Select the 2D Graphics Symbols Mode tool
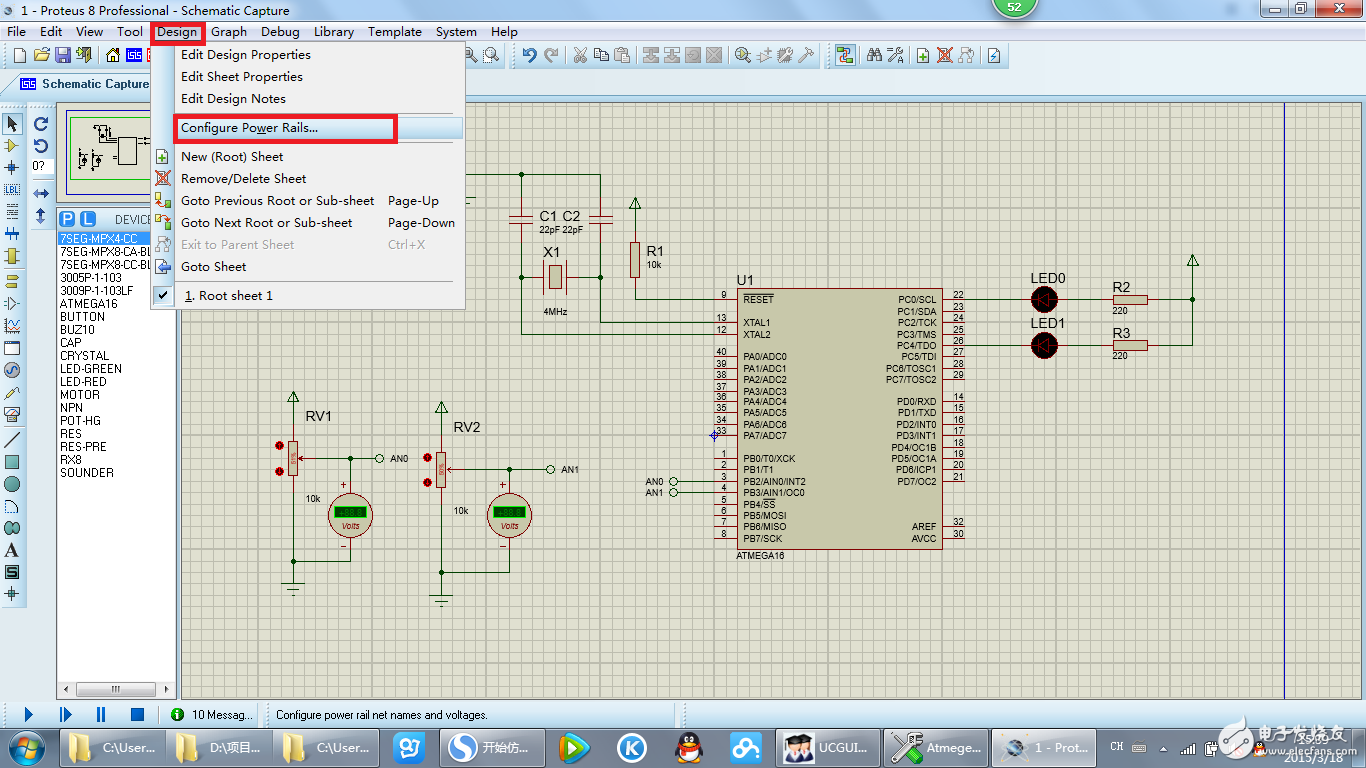Viewport: 1366px width, 768px height. point(12,572)
